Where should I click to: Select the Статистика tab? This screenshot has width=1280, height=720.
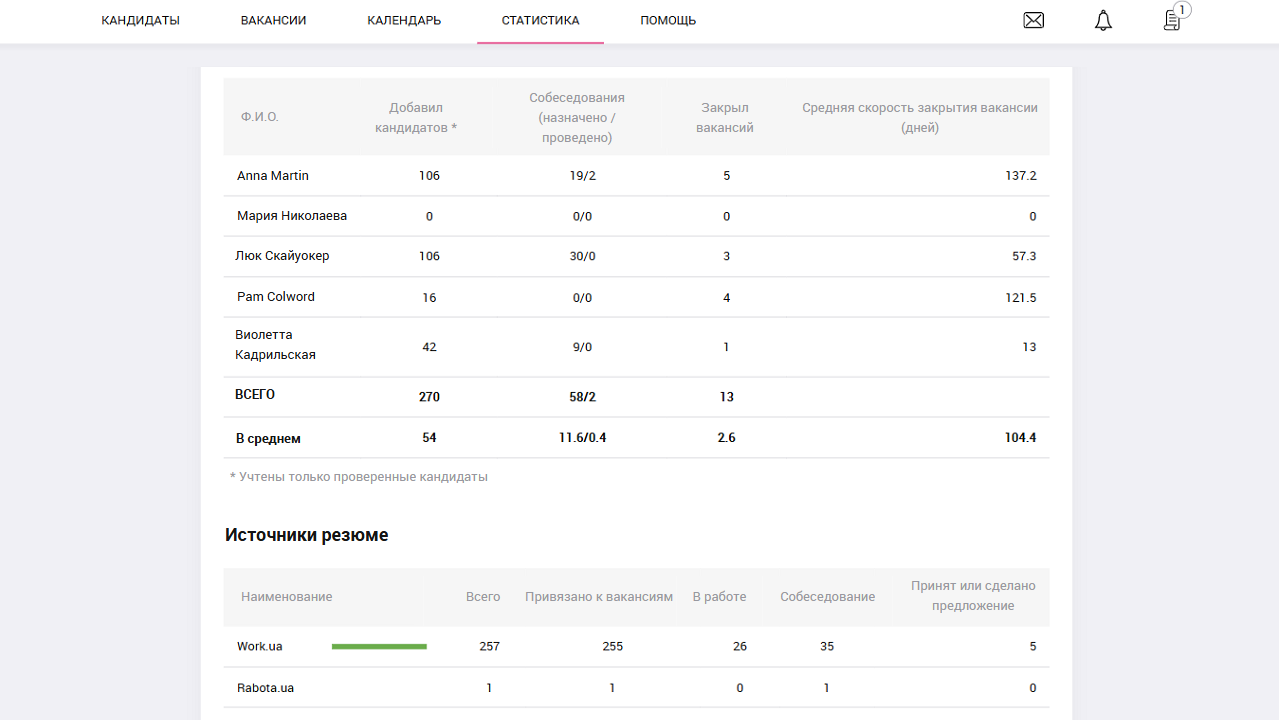[x=540, y=21]
